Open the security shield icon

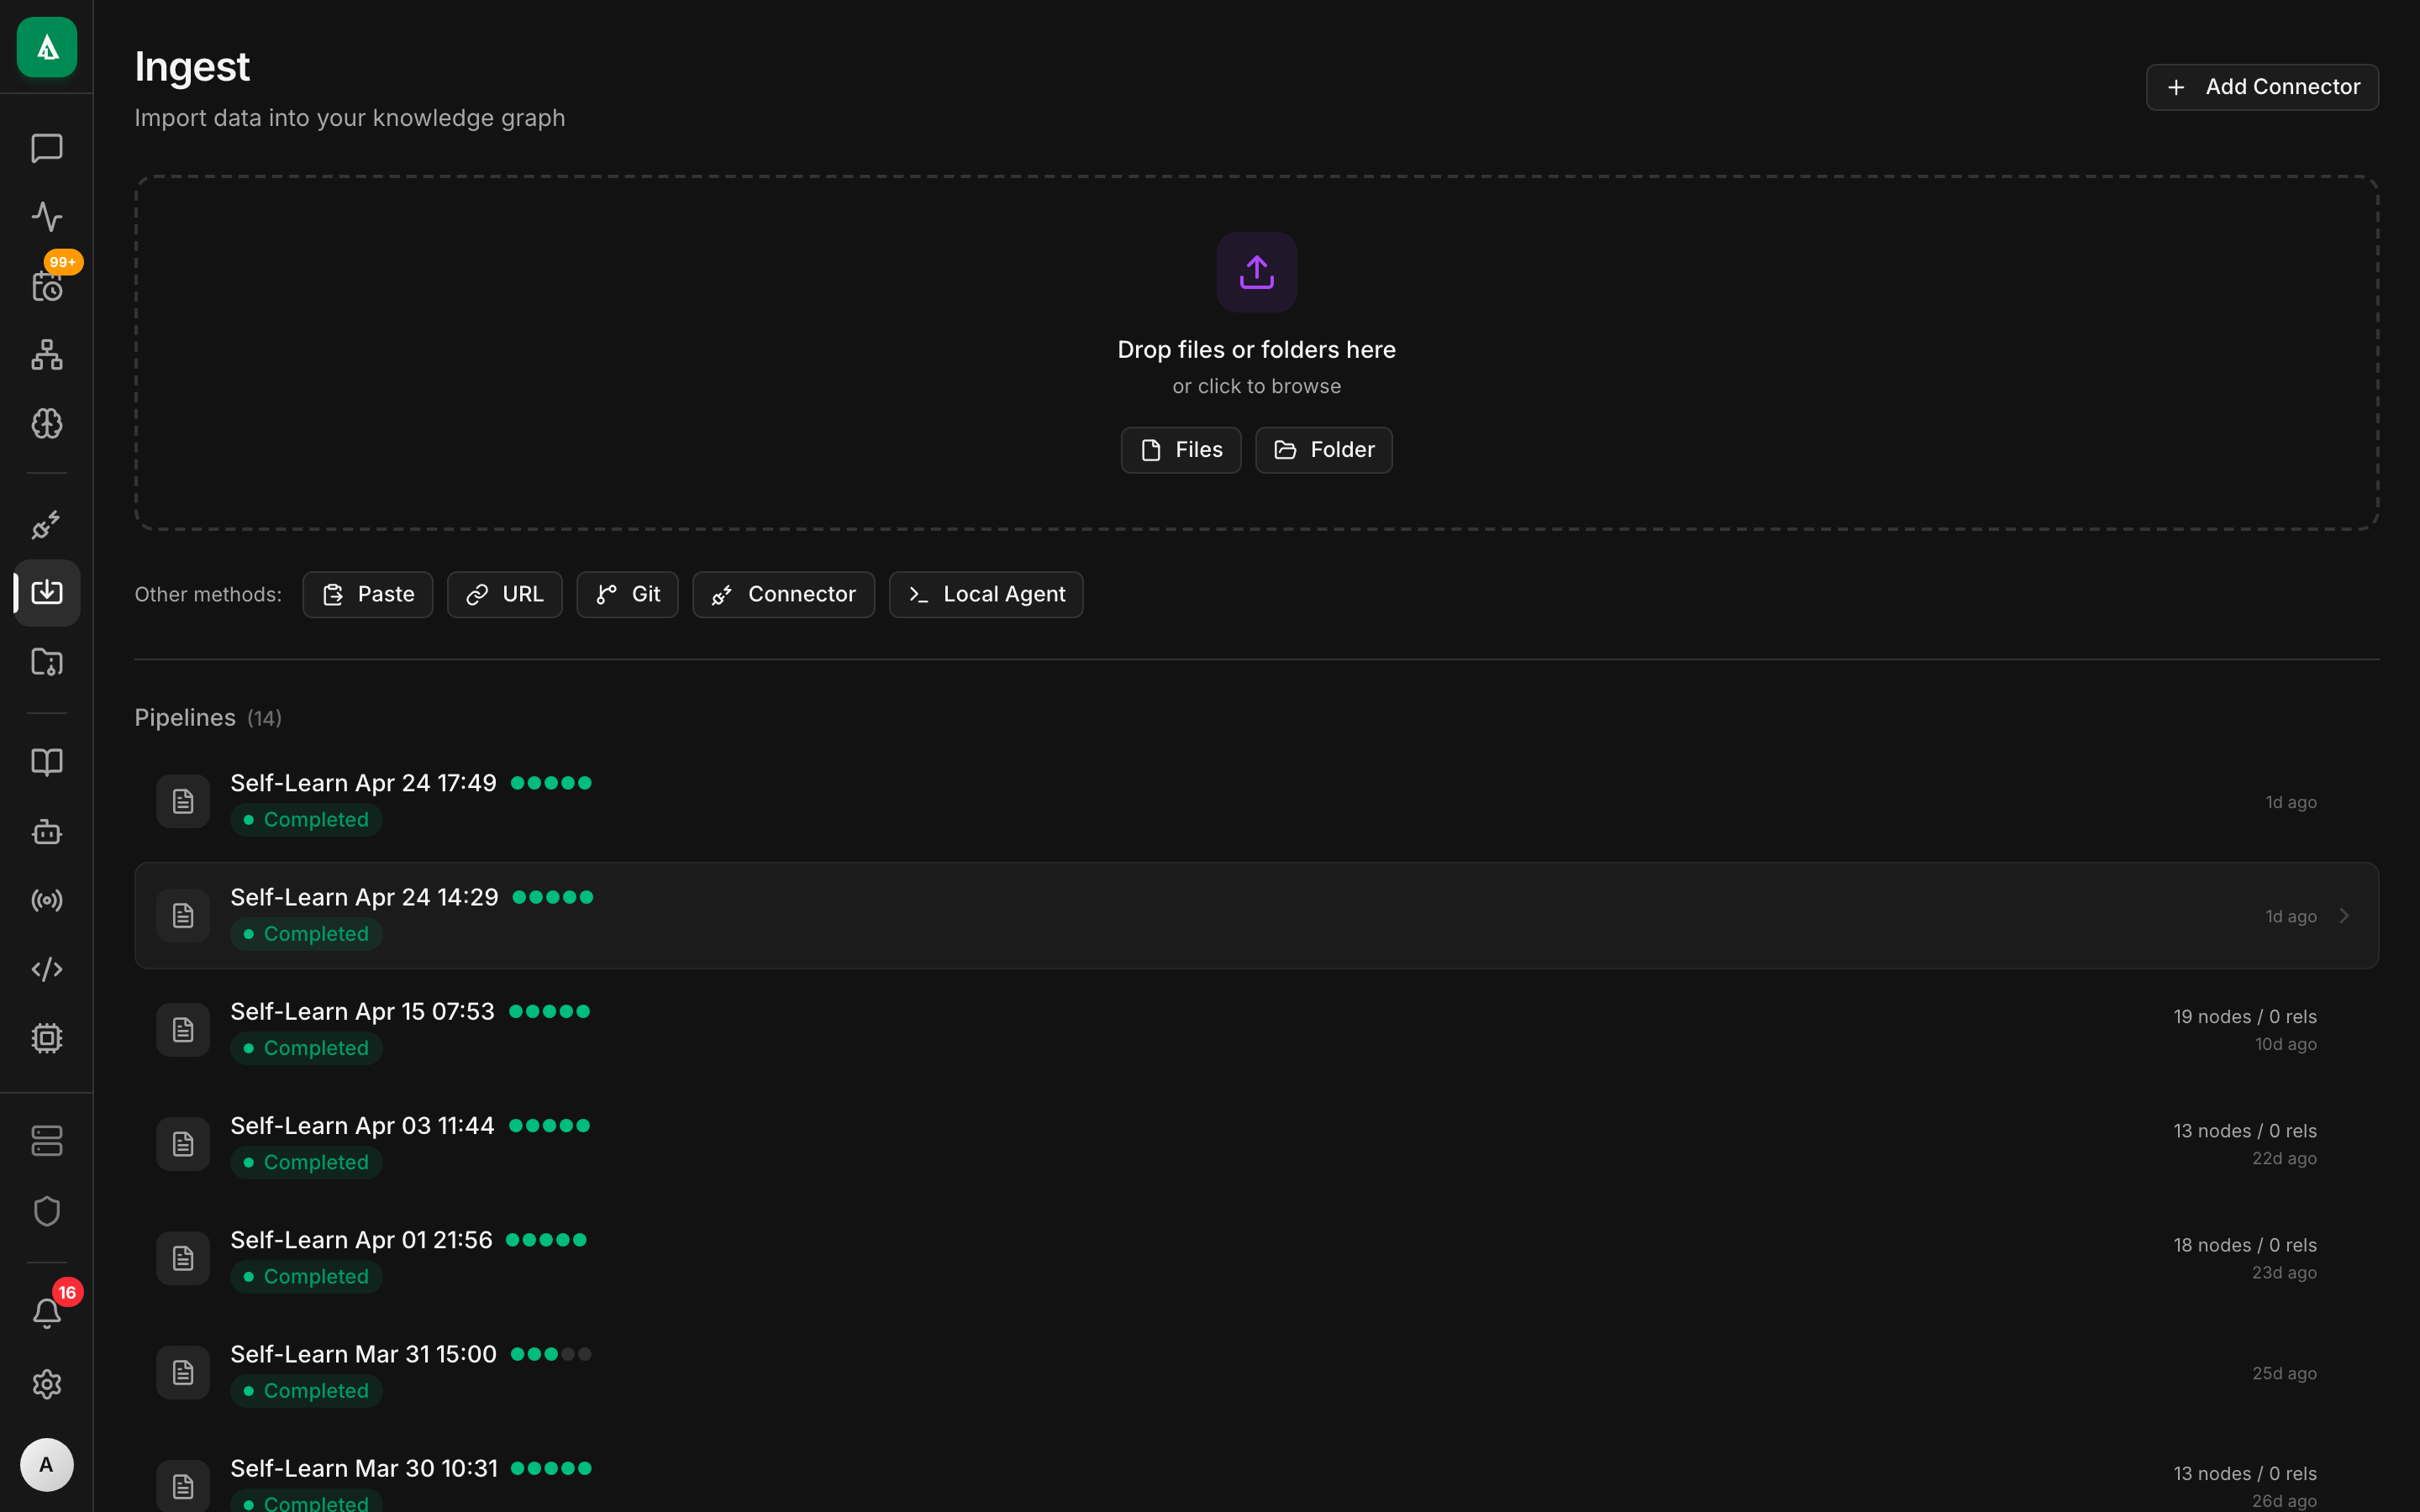click(x=47, y=1211)
